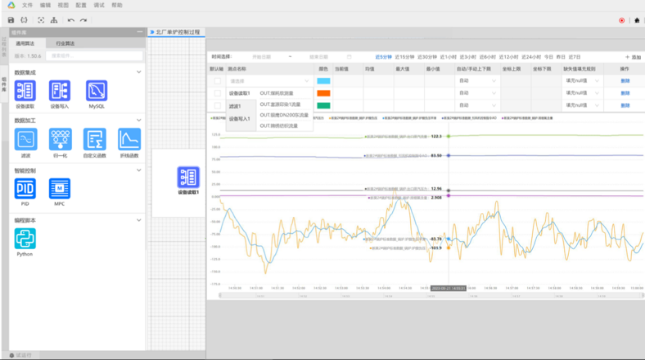Screen dimensions: 646x360
Task: Collapse the 数据集成 section chevron
Action: point(139,72)
